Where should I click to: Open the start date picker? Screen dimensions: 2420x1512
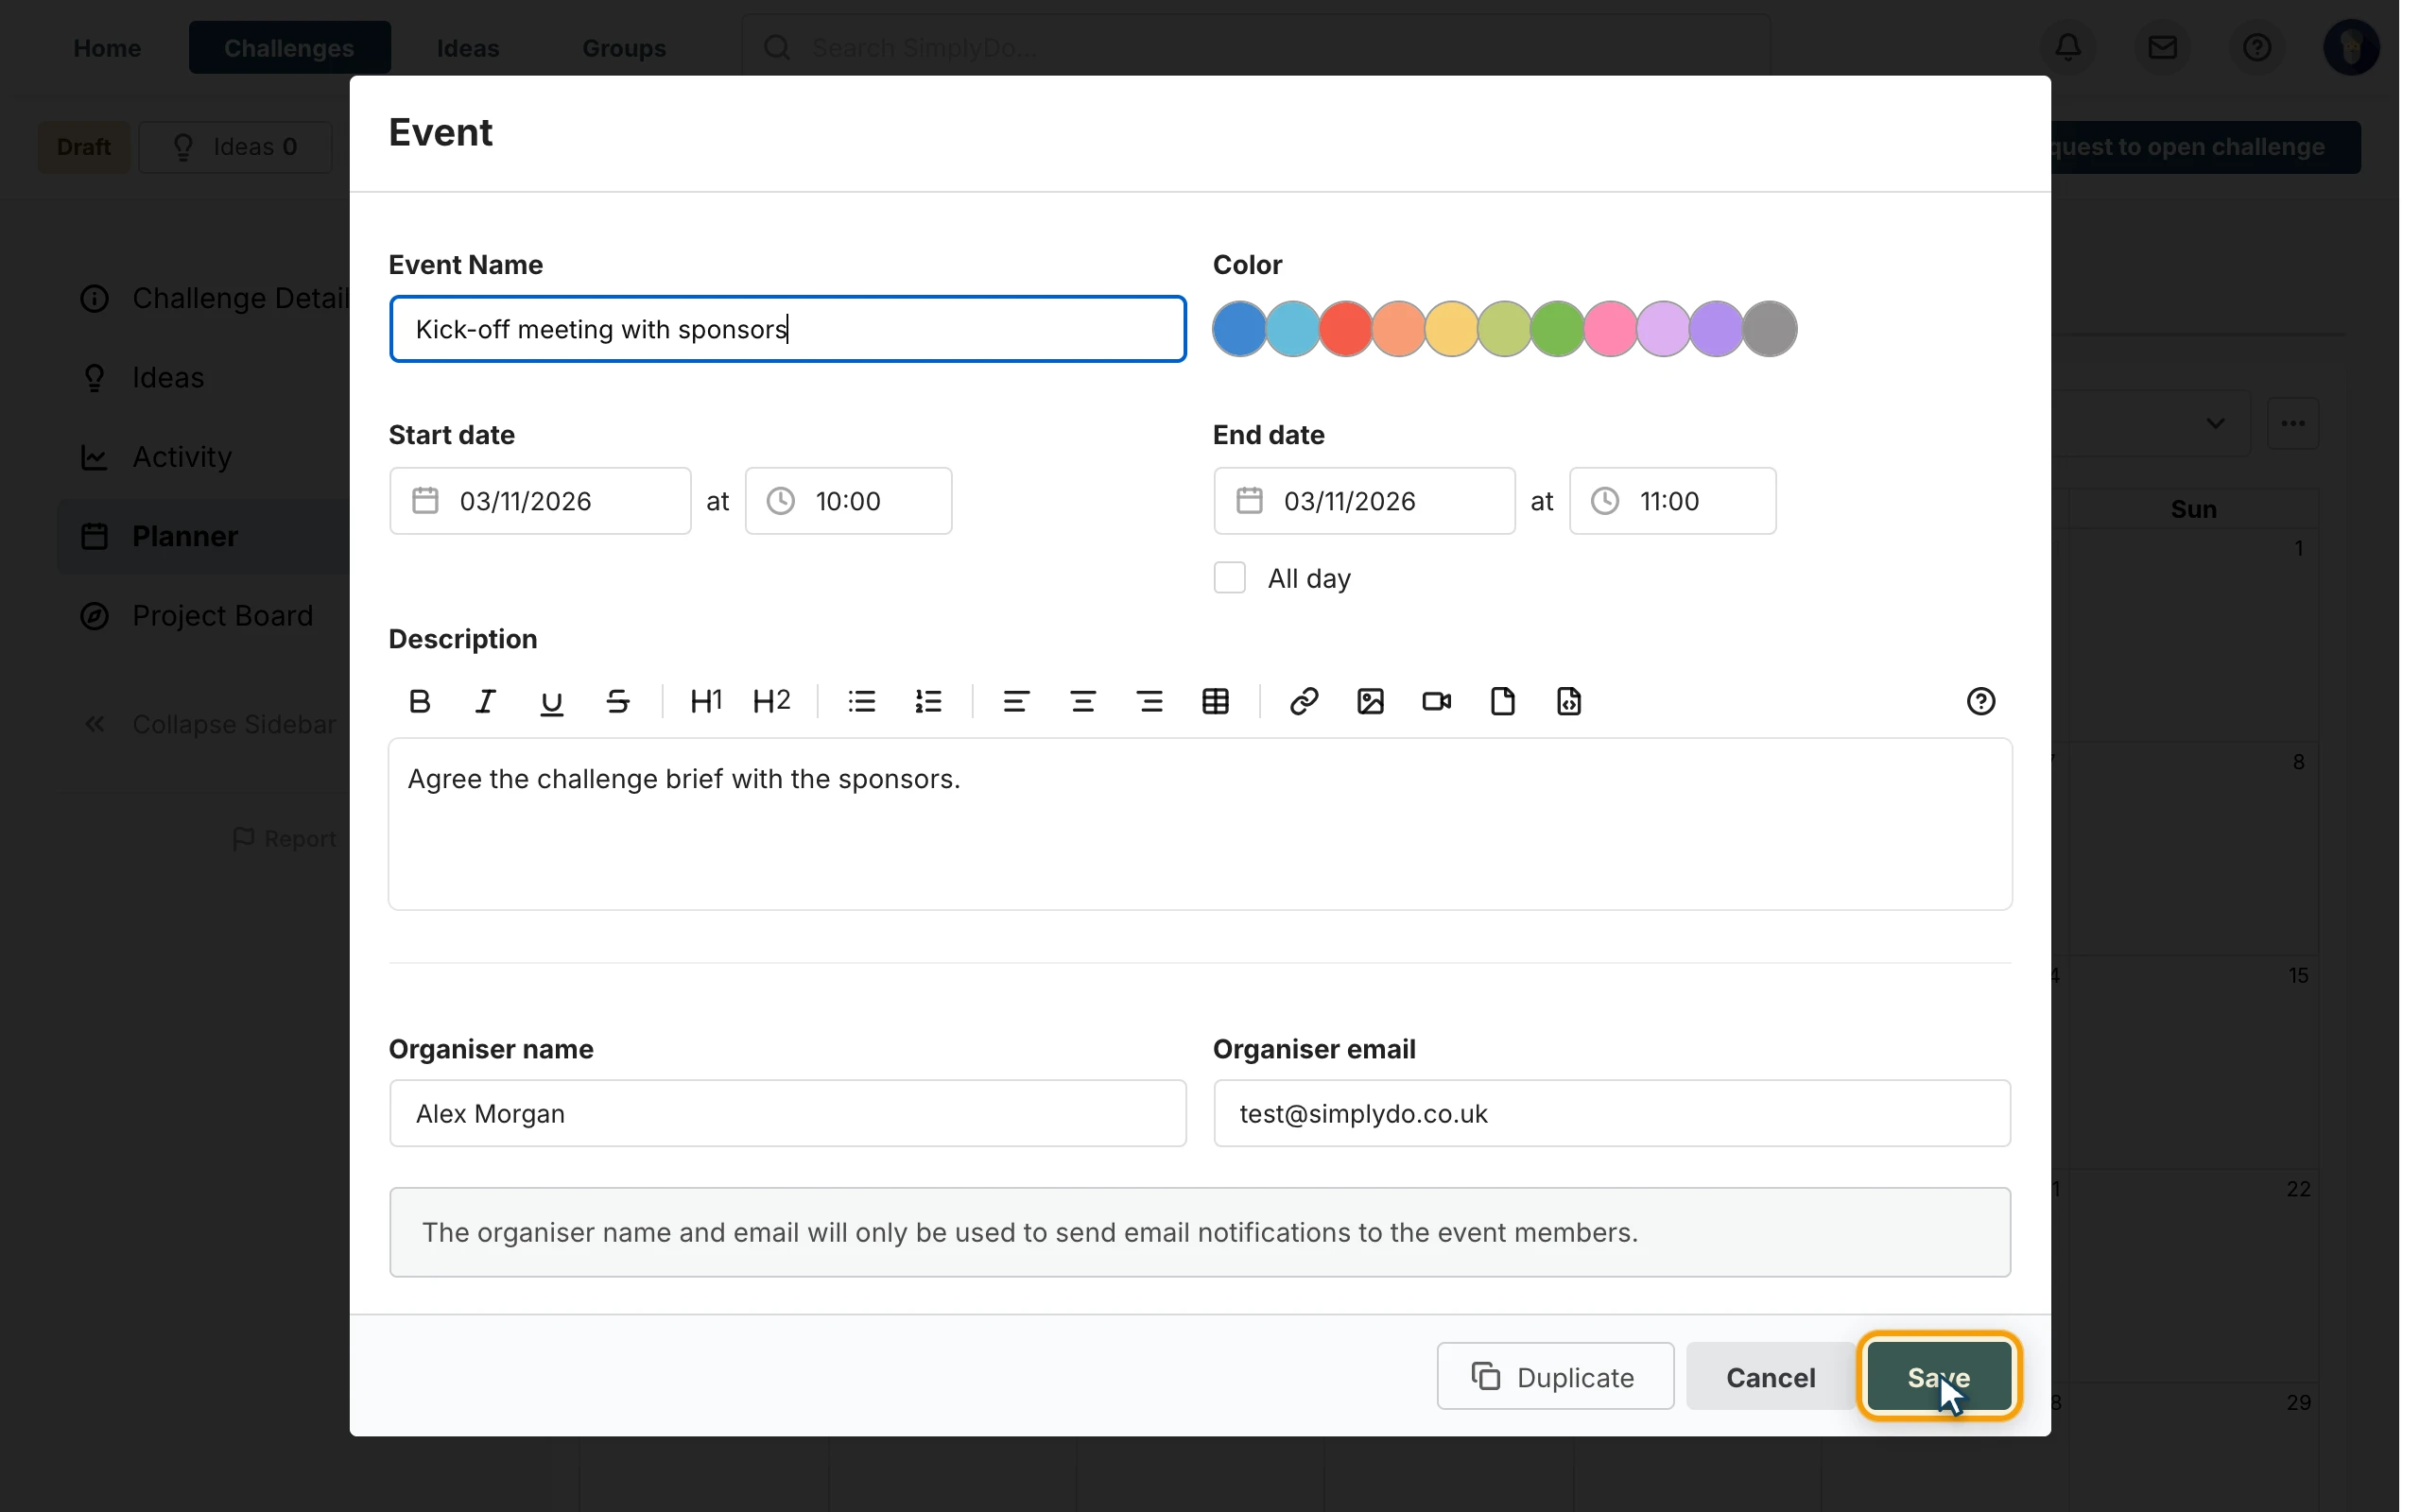540,501
